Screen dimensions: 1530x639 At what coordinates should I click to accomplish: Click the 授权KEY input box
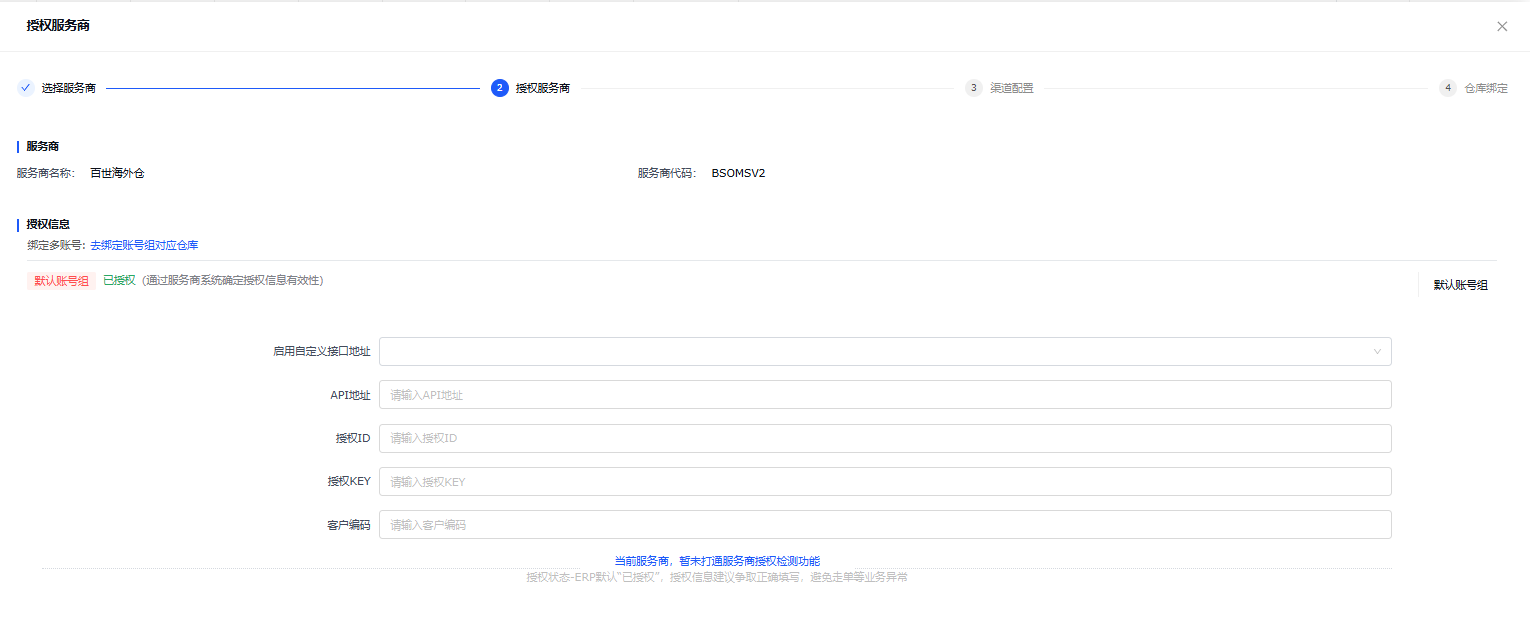click(884, 481)
